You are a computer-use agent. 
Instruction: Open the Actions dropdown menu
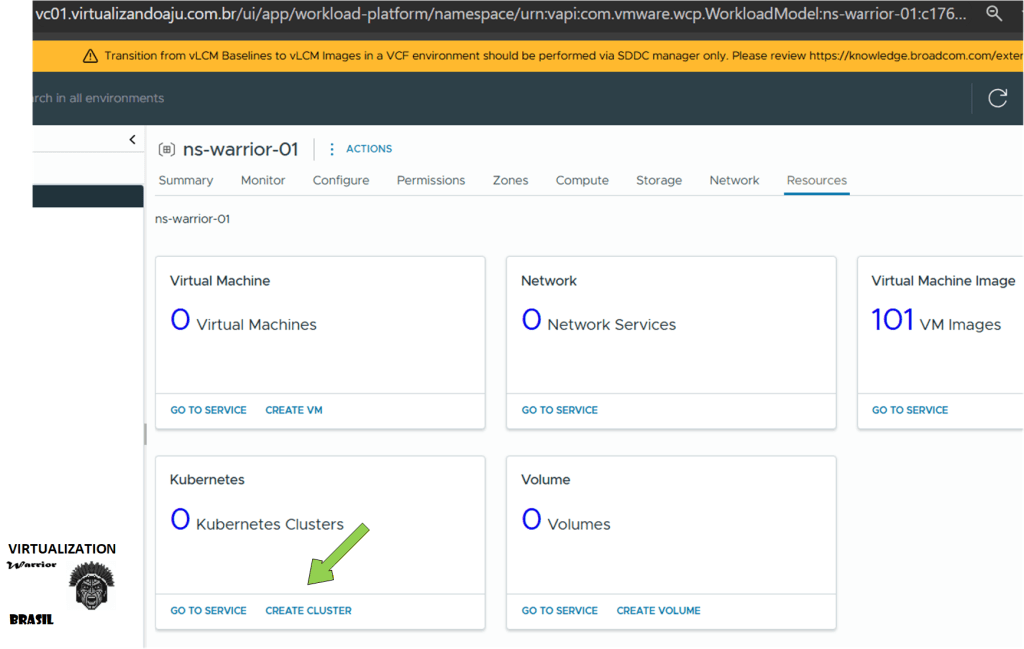[368, 149]
